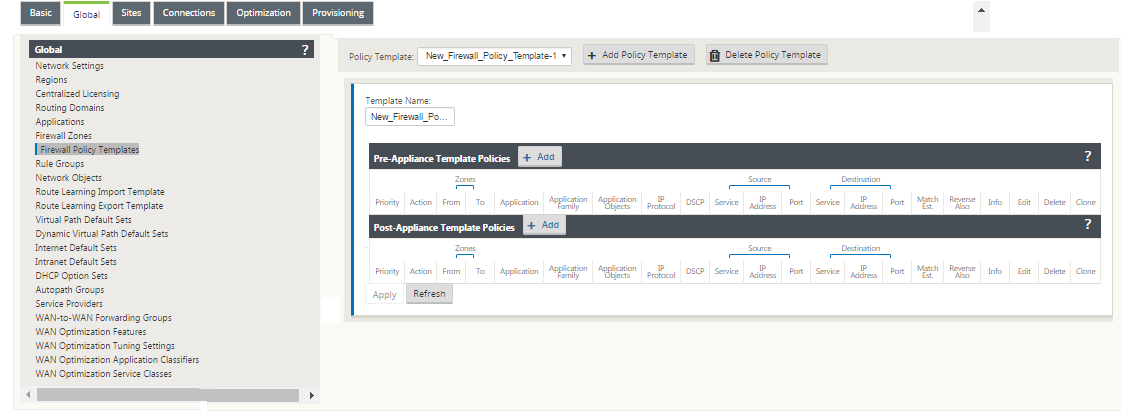
Task: Open help for Post-Appliance Template Policies
Action: pos(1087,224)
